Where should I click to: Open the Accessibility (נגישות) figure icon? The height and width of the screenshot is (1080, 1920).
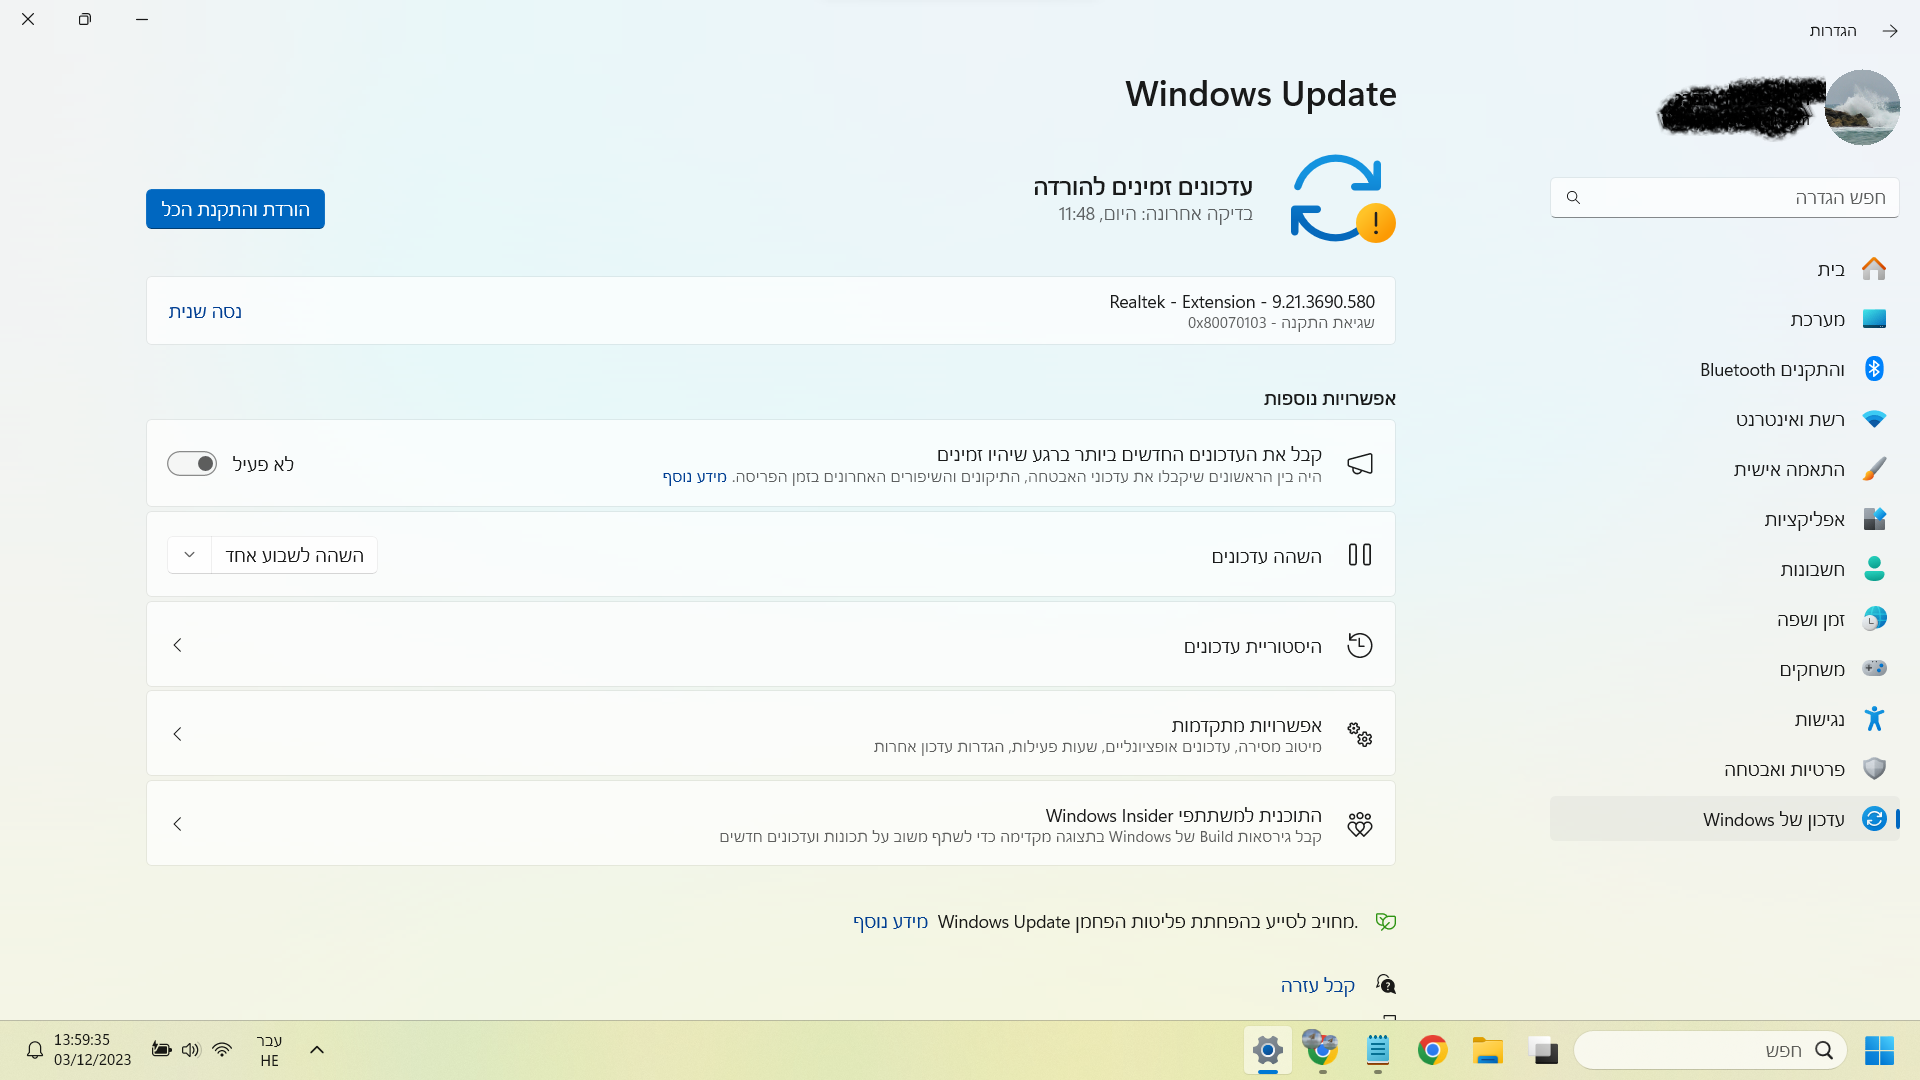point(1874,719)
